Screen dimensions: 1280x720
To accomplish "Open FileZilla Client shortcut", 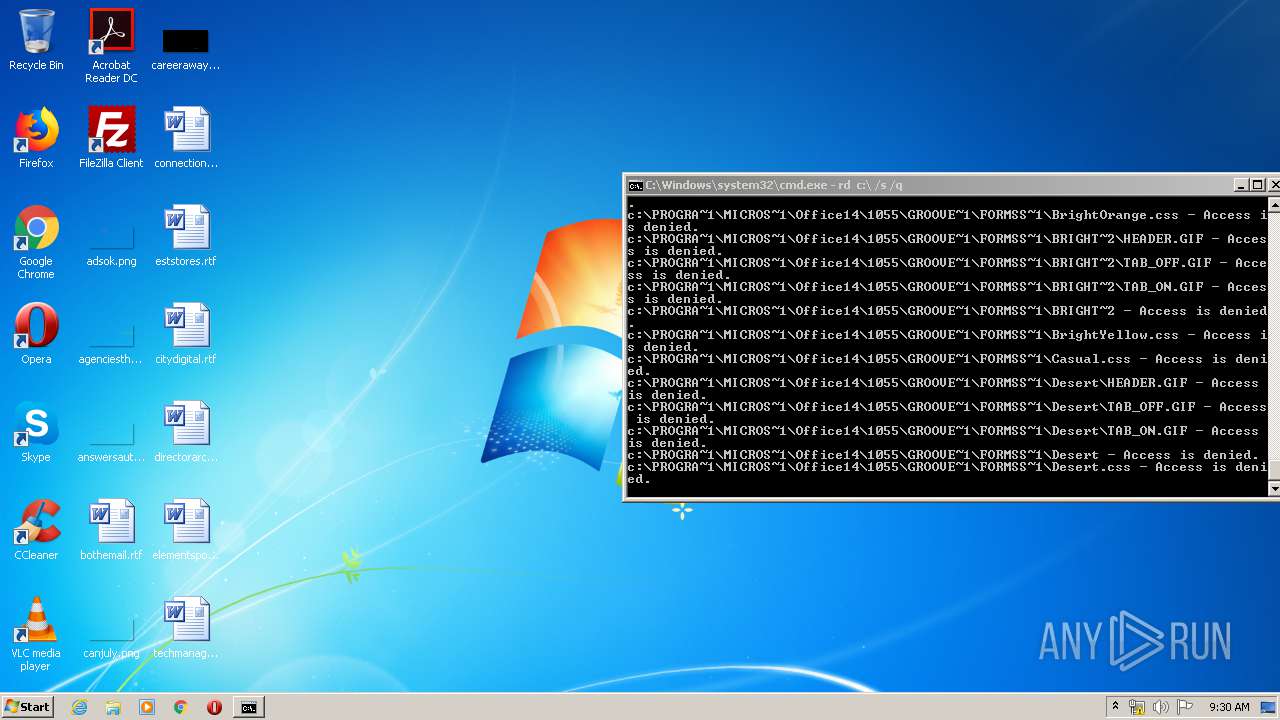I will point(111,138).
